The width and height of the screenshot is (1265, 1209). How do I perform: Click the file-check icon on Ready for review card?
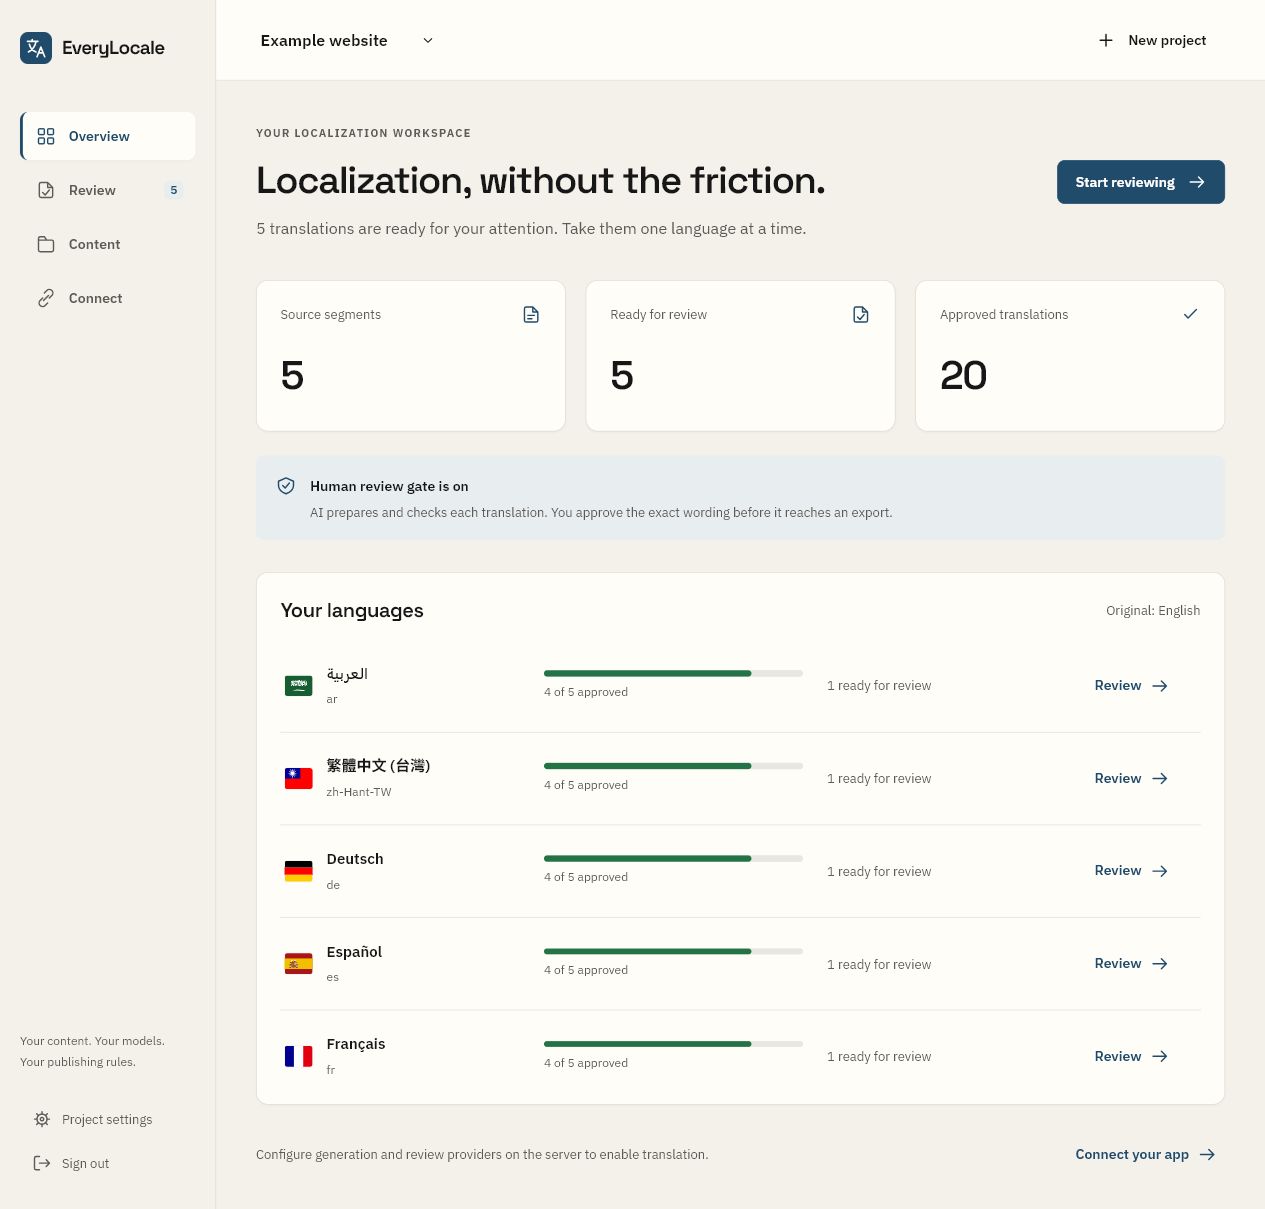point(861,315)
